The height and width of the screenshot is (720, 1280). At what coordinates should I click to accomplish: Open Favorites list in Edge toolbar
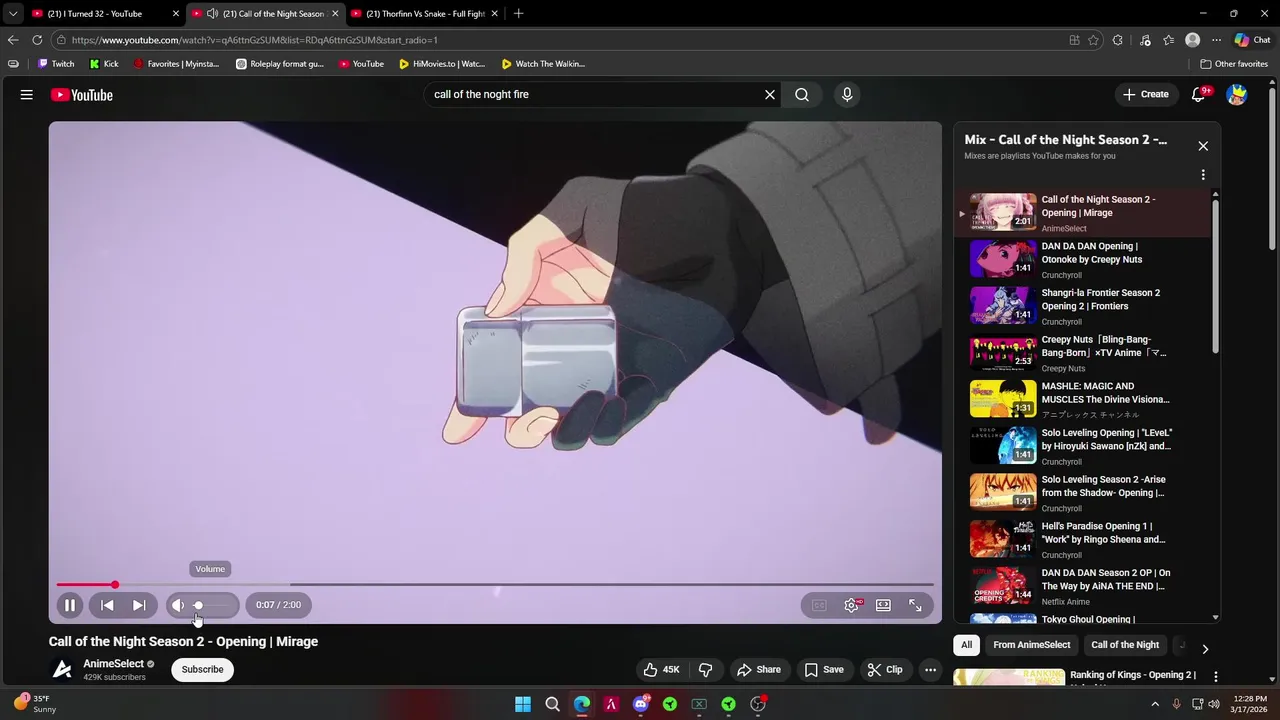1168,40
